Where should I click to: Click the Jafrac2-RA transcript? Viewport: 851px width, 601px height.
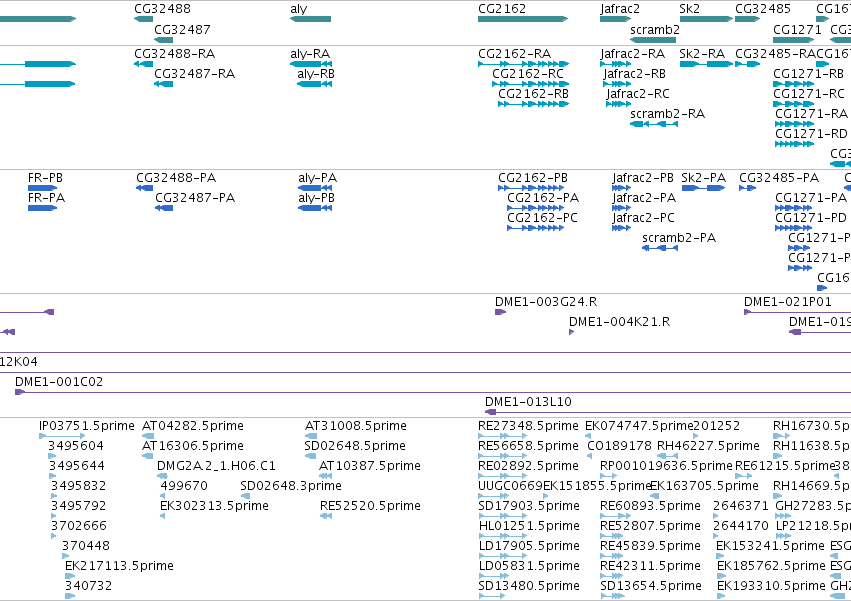coord(615,64)
